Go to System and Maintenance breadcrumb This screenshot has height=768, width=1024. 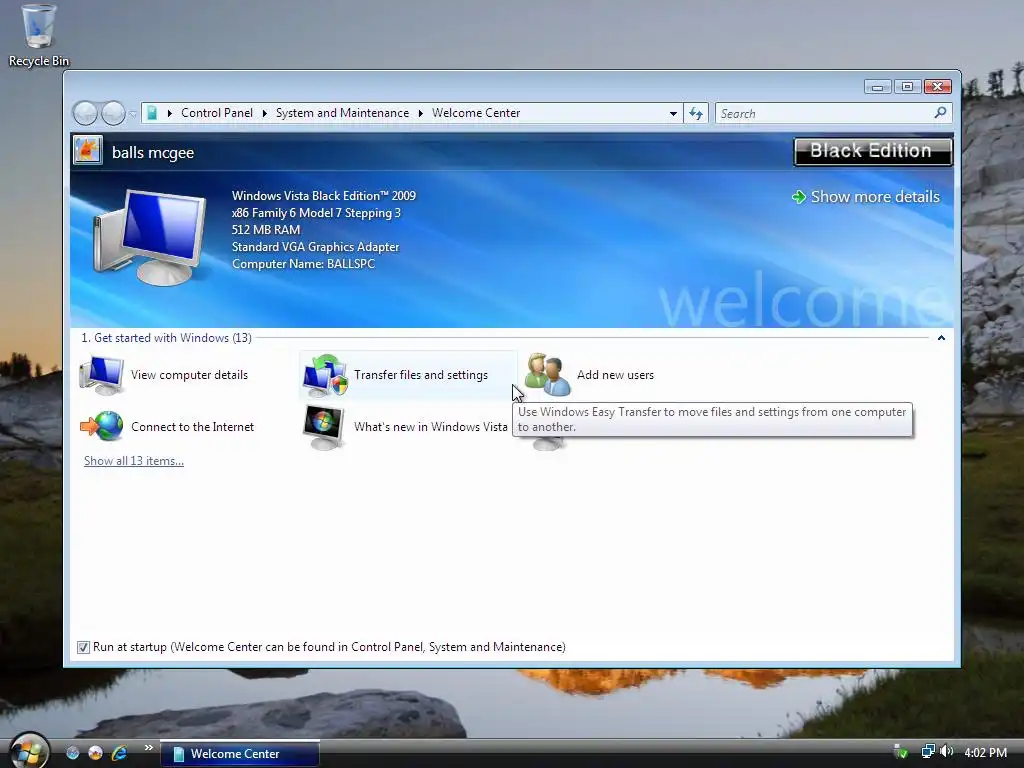click(342, 113)
